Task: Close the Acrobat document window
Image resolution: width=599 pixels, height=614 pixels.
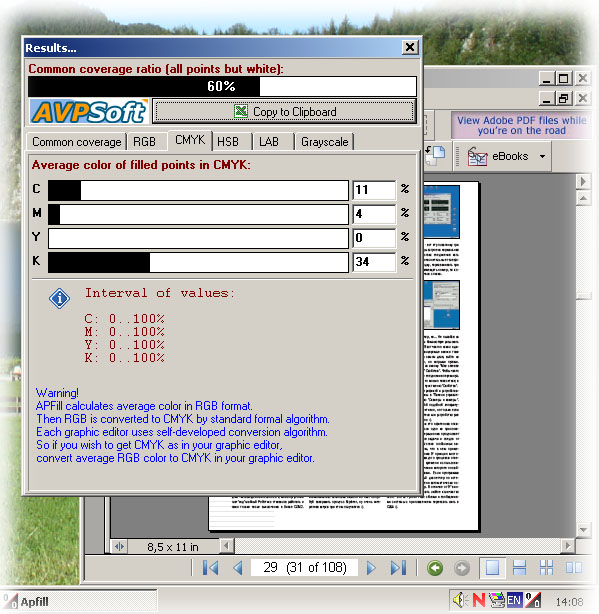Action: (583, 98)
